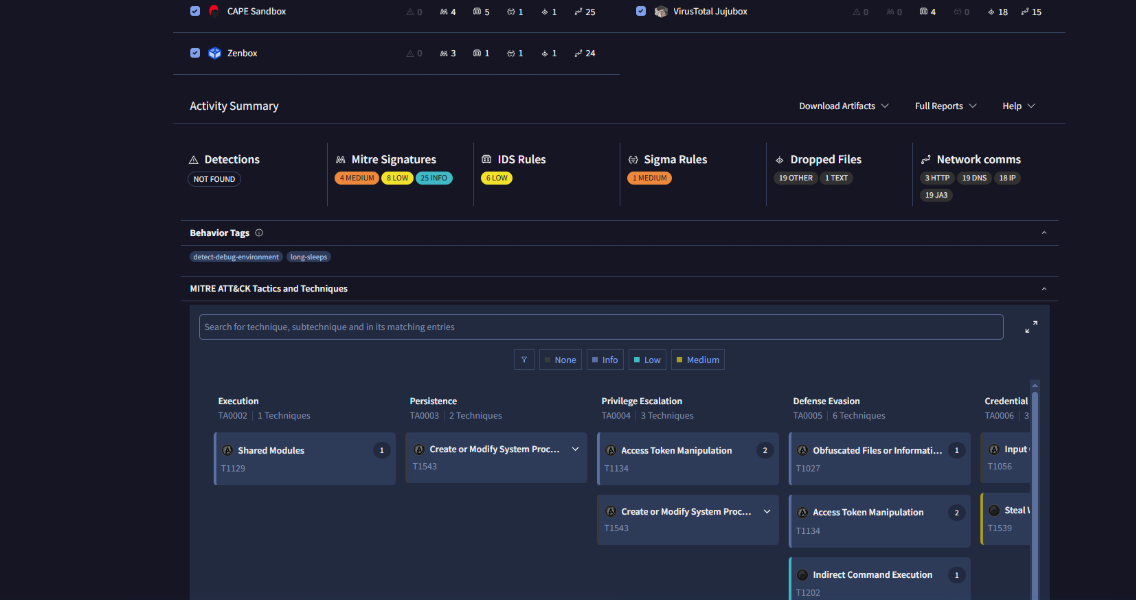Click the Shared Modules technique icon

click(x=227, y=451)
